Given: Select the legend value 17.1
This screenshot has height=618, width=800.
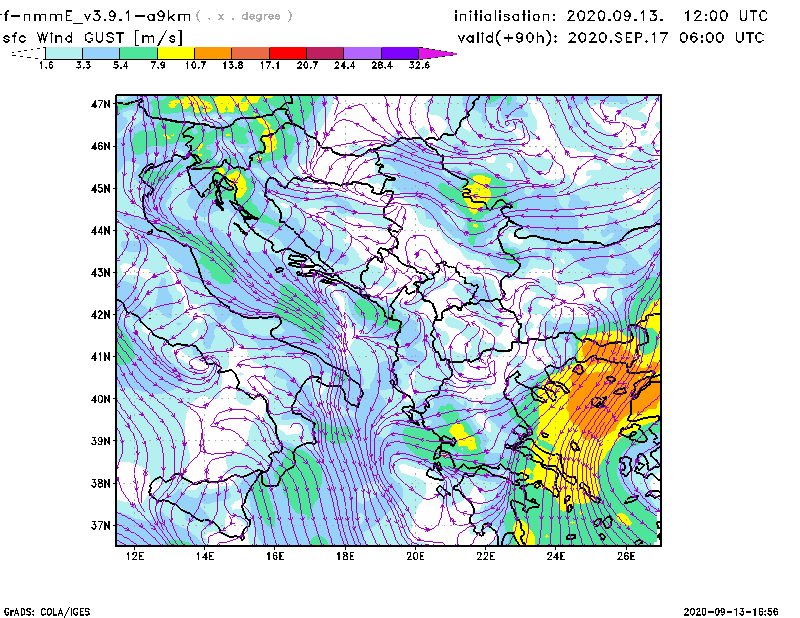Looking at the screenshot, I should pyautogui.click(x=270, y=65).
